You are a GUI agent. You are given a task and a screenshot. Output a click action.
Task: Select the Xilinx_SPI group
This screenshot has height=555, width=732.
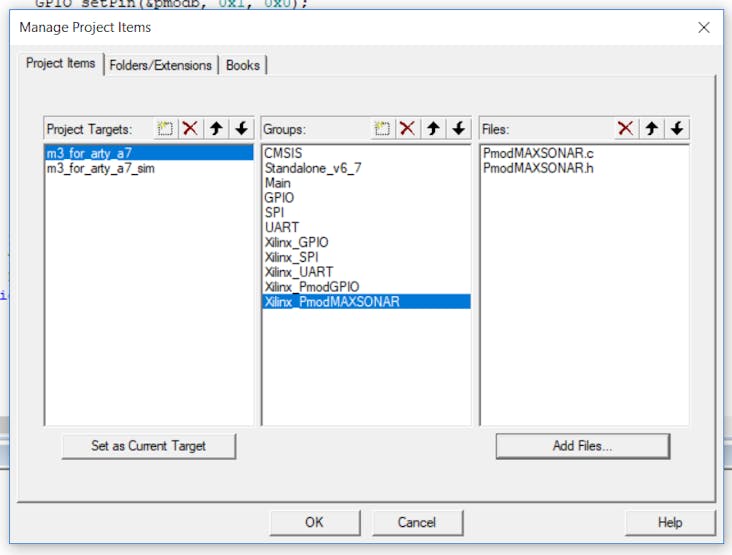(366, 257)
